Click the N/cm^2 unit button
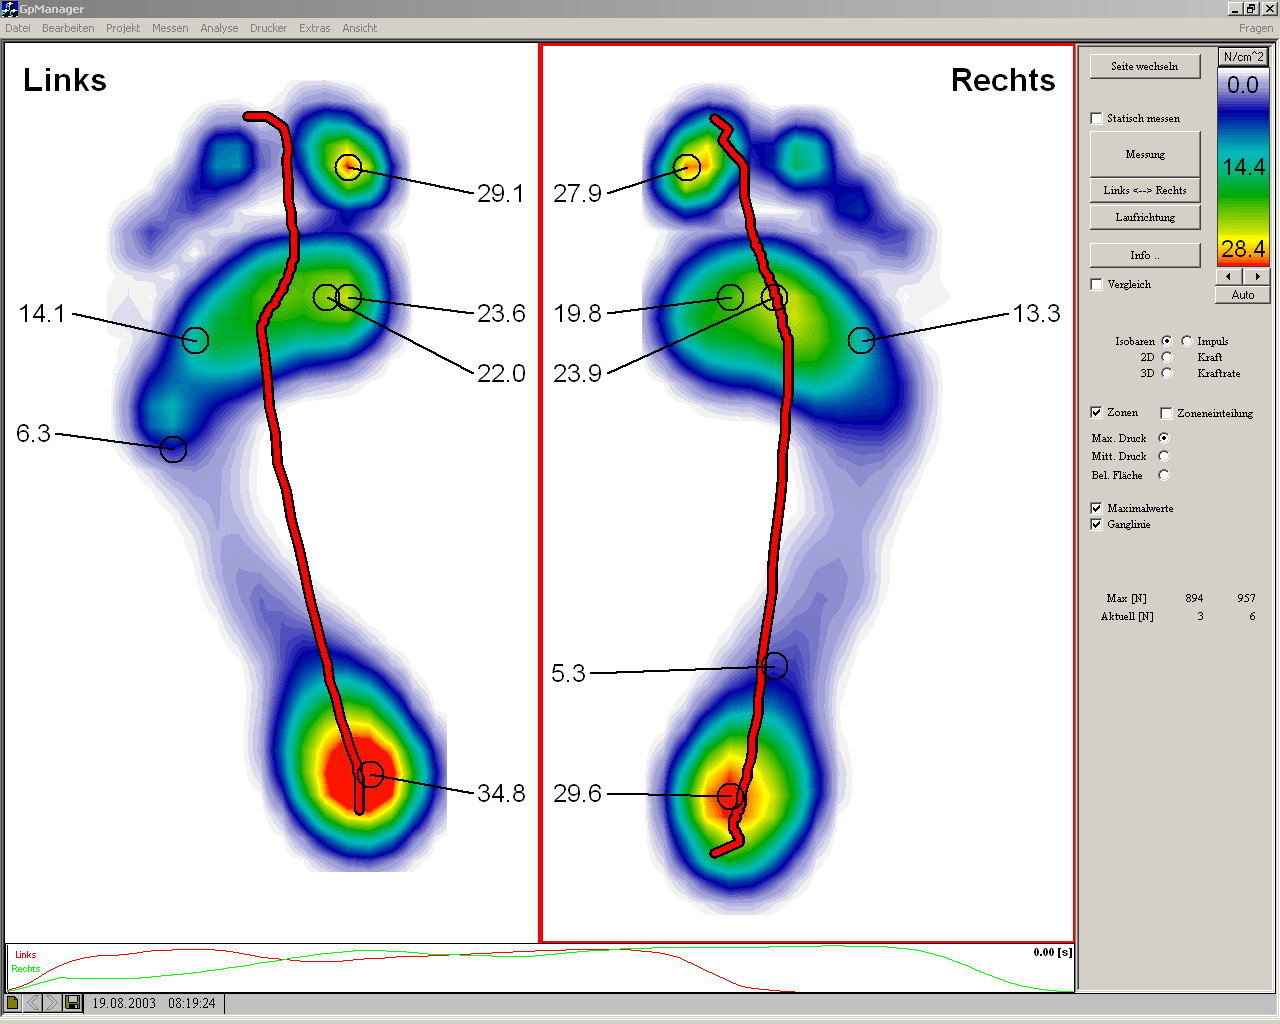Viewport: 1280px width, 1024px height. click(x=1243, y=57)
